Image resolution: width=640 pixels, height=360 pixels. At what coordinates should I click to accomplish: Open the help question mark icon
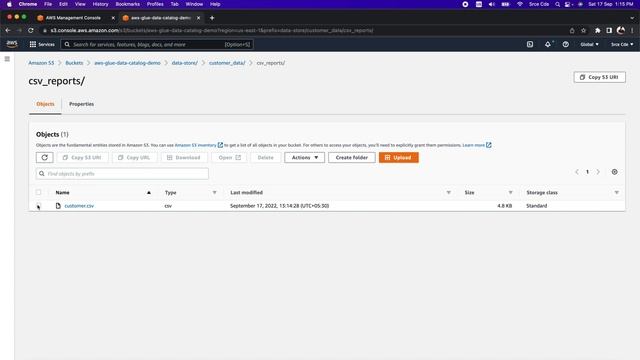566,44
